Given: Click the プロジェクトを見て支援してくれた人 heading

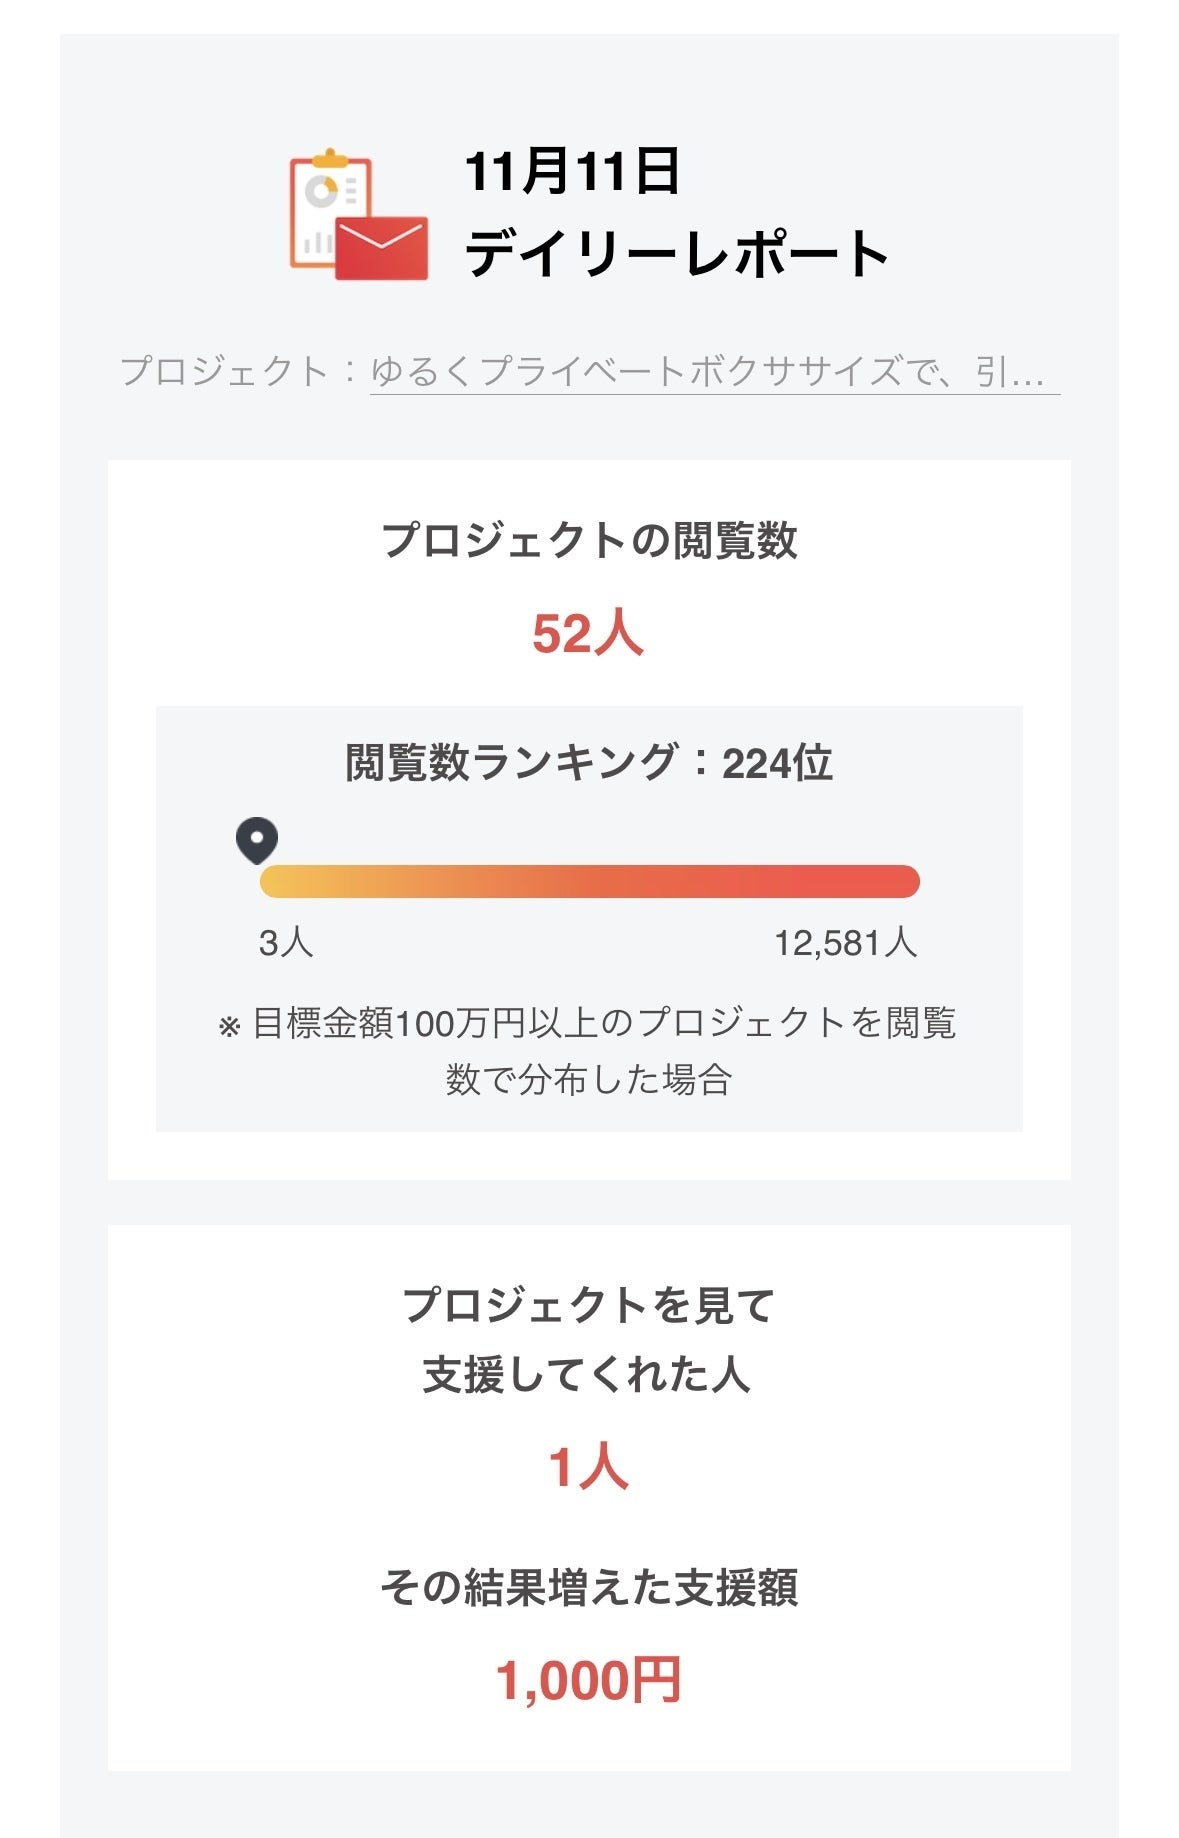Looking at the screenshot, I should [589, 1340].
